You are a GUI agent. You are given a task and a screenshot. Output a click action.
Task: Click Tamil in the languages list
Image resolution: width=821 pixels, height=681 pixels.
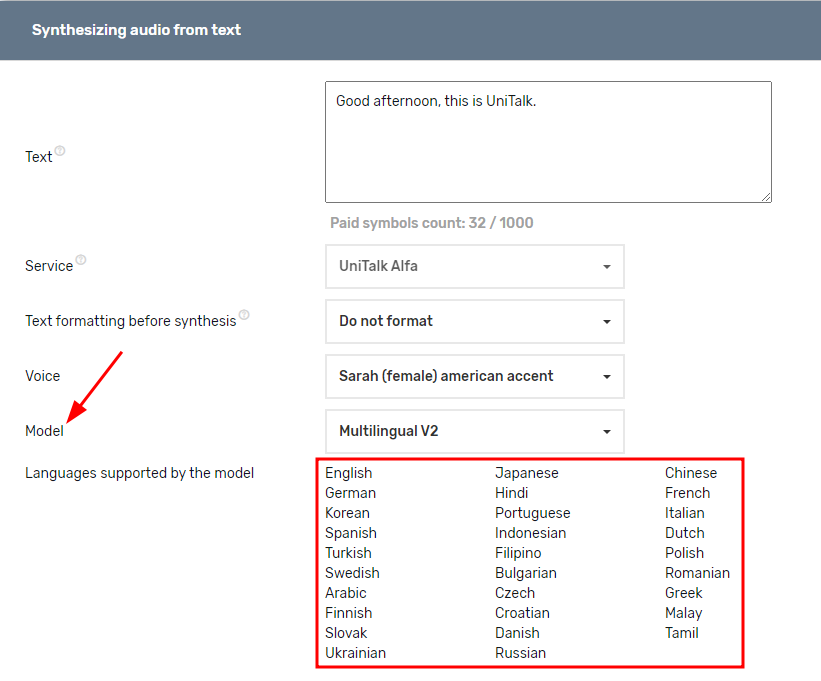(x=681, y=633)
